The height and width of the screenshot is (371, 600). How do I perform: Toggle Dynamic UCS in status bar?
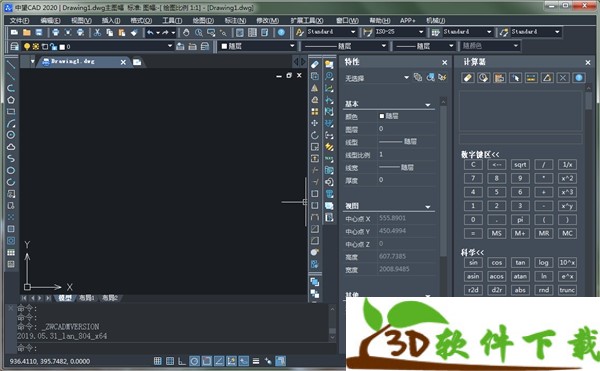coord(231,361)
